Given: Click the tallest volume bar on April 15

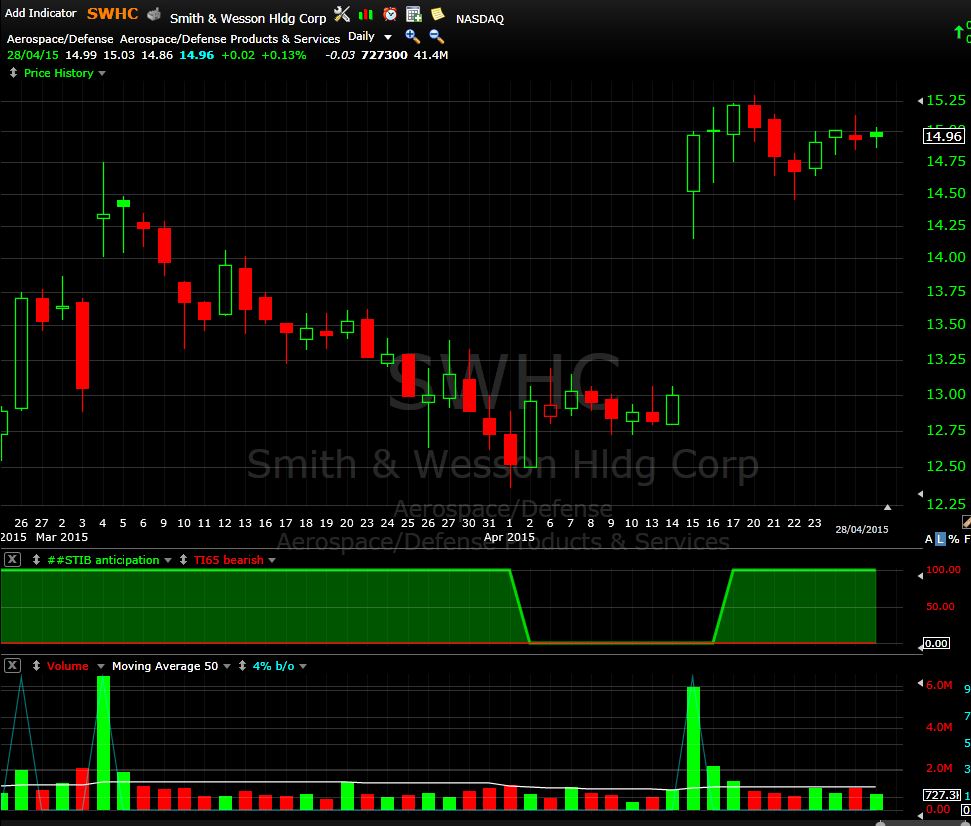Looking at the screenshot, I should pyautogui.click(x=693, y=748).
